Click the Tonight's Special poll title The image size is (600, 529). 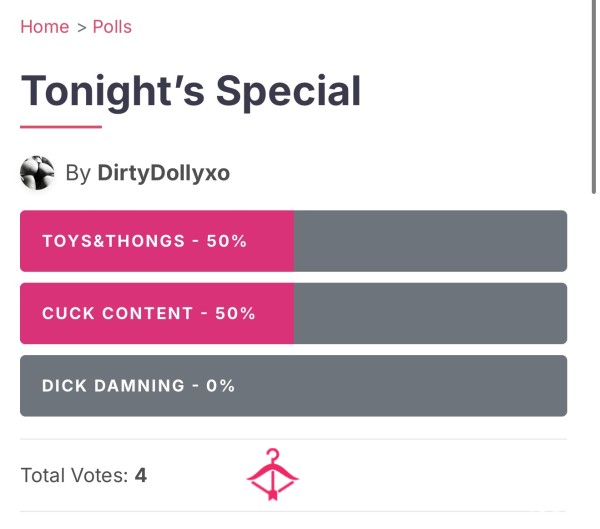[x=191, y=92]
